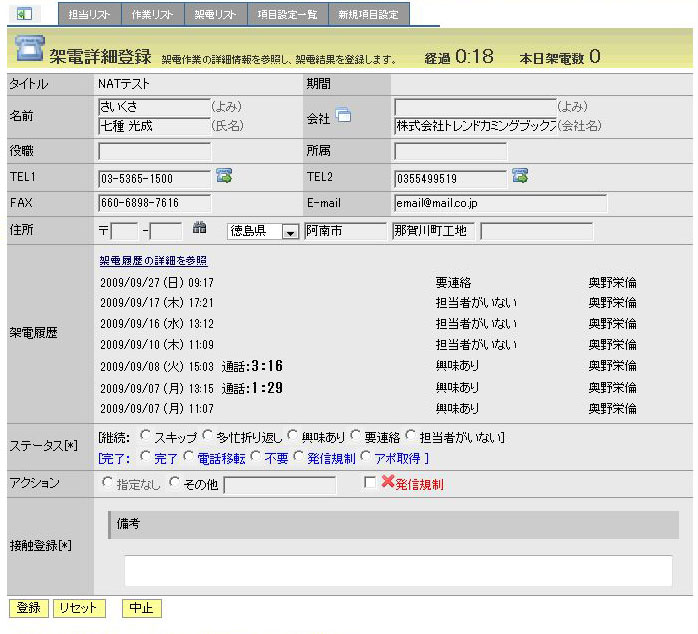Click the 2009/09/17 (木) 17:21 history entry
698x634 pixels.
(157, 303)
